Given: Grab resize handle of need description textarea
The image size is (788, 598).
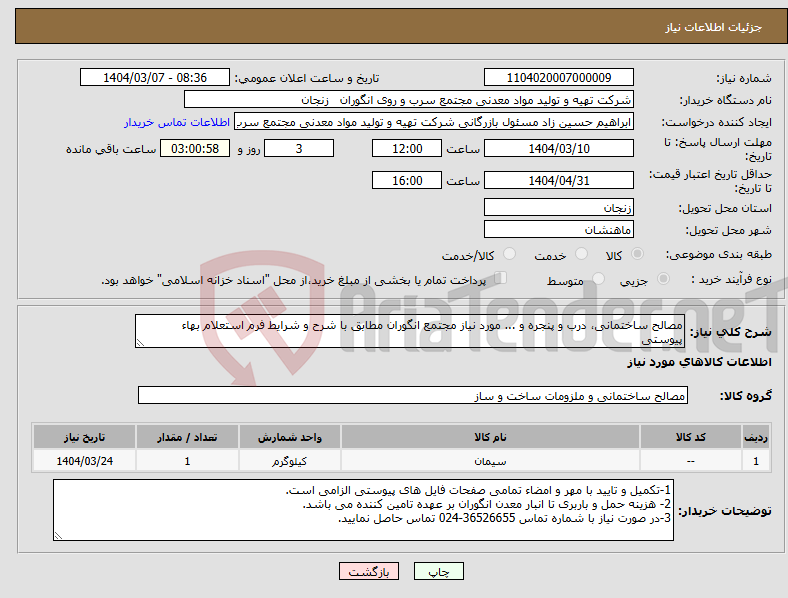Looking at the screenshot, I should tap(140, 343).
